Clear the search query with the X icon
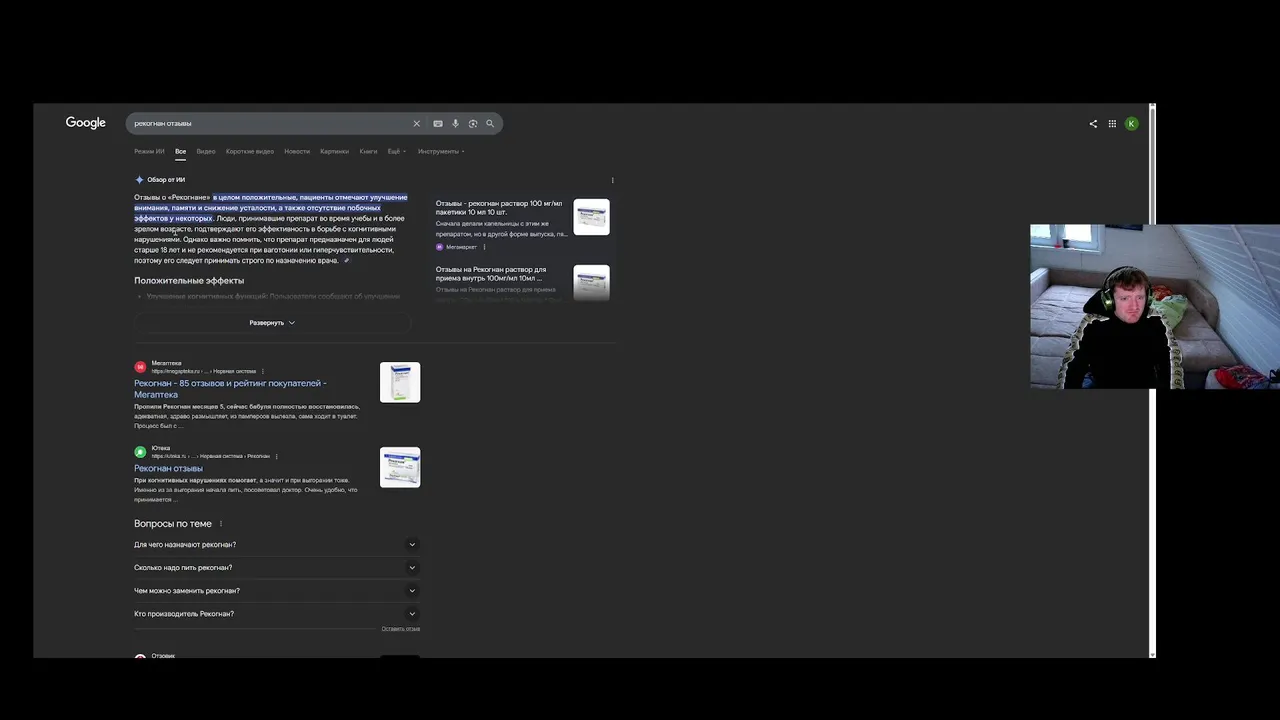Screen dimensions: 1280x720 (416, 124)
